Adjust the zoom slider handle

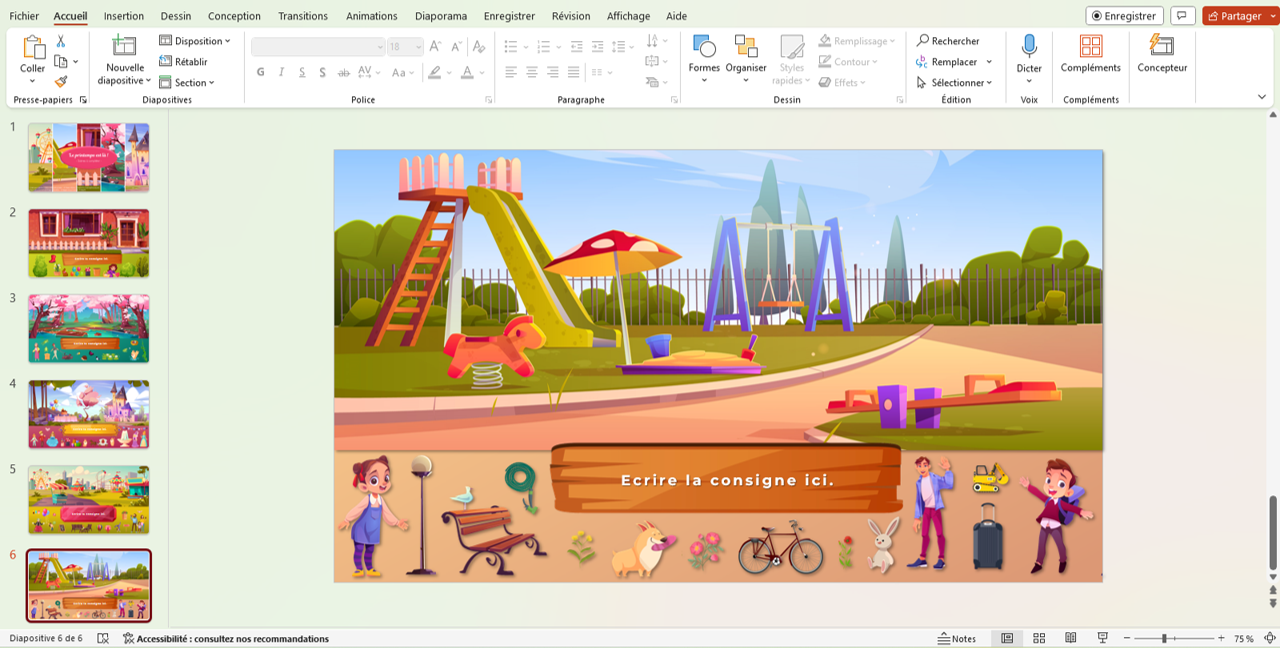click(1164, 638)
